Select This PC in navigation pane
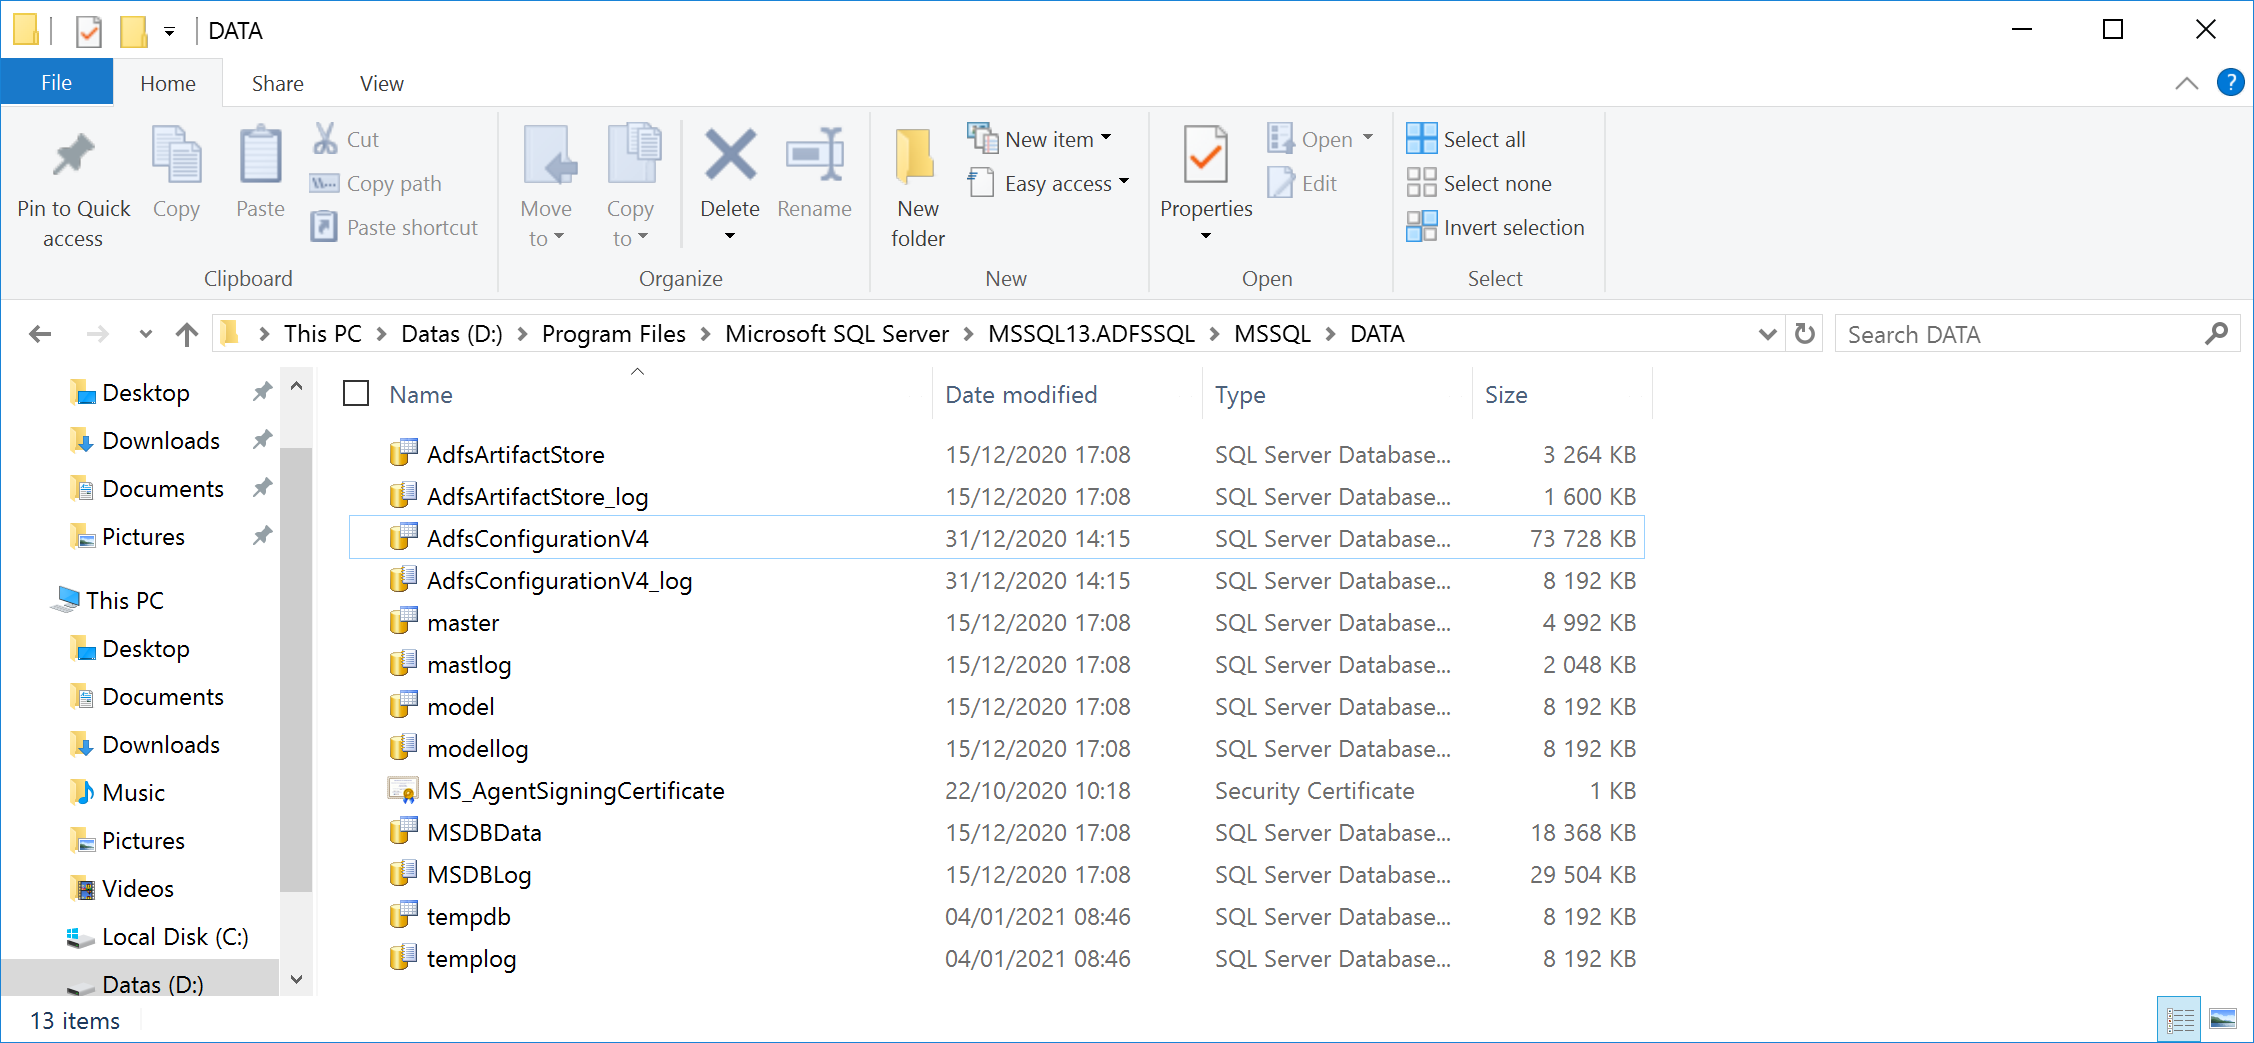This screenshot has width=2254, height=1043. click(124, 600)
